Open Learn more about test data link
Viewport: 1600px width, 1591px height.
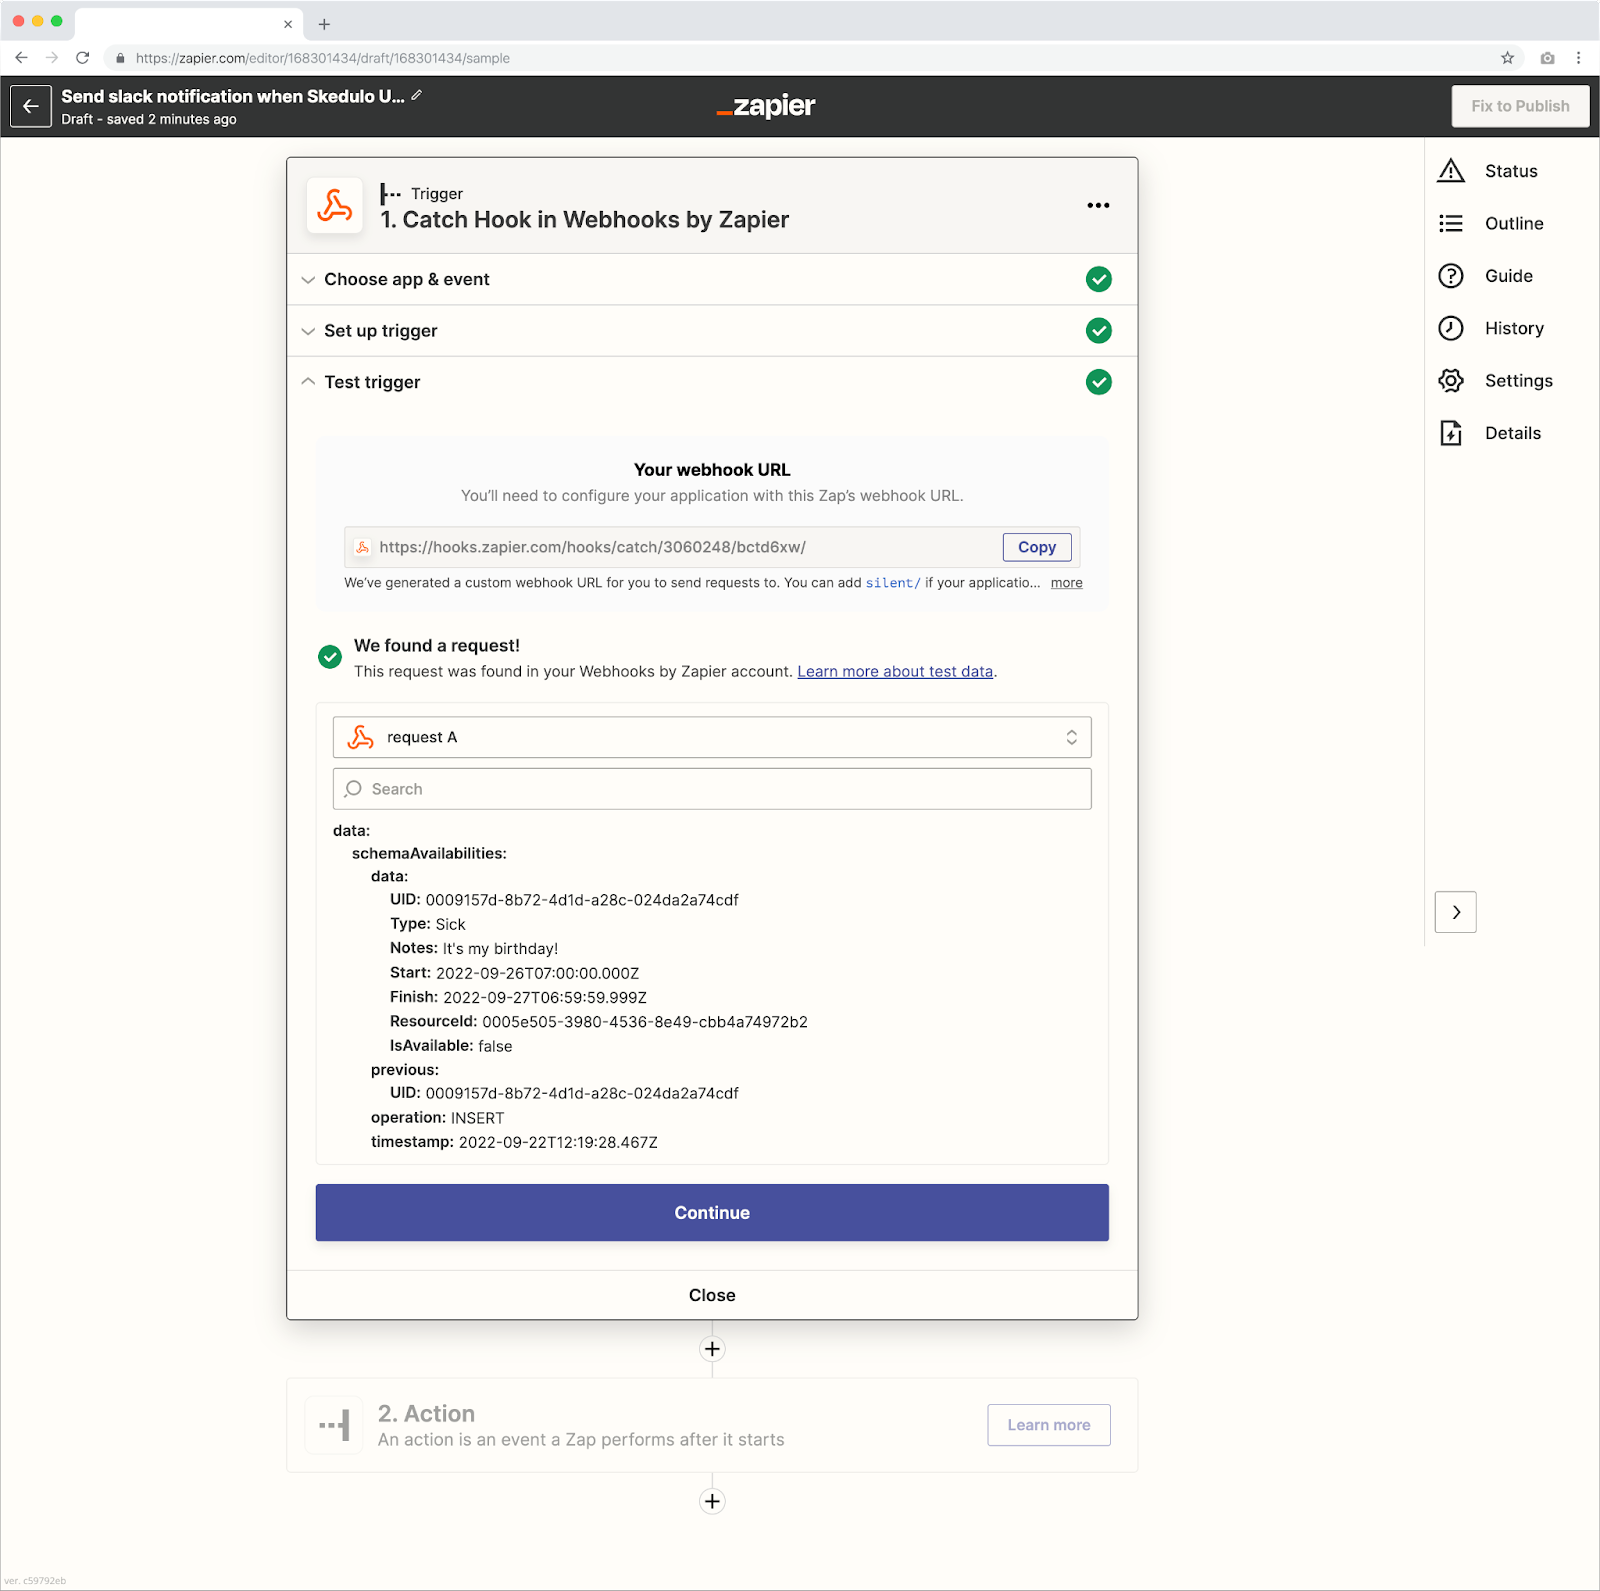895,671
